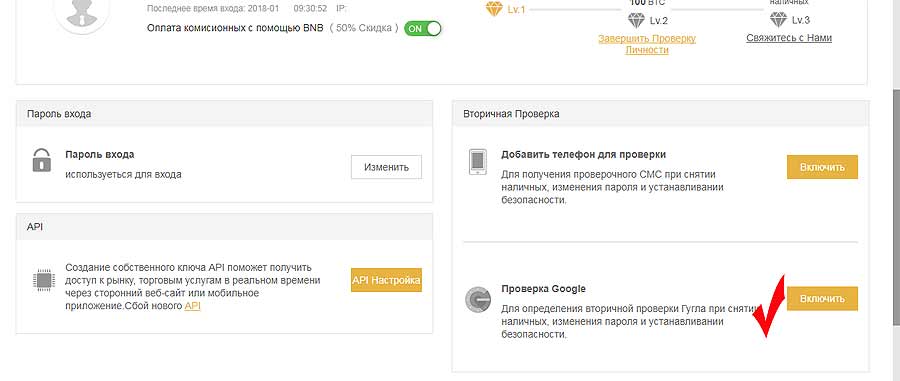
Task: Click the Добавить телефон для проверки title
Action: (x=583, y=154)
